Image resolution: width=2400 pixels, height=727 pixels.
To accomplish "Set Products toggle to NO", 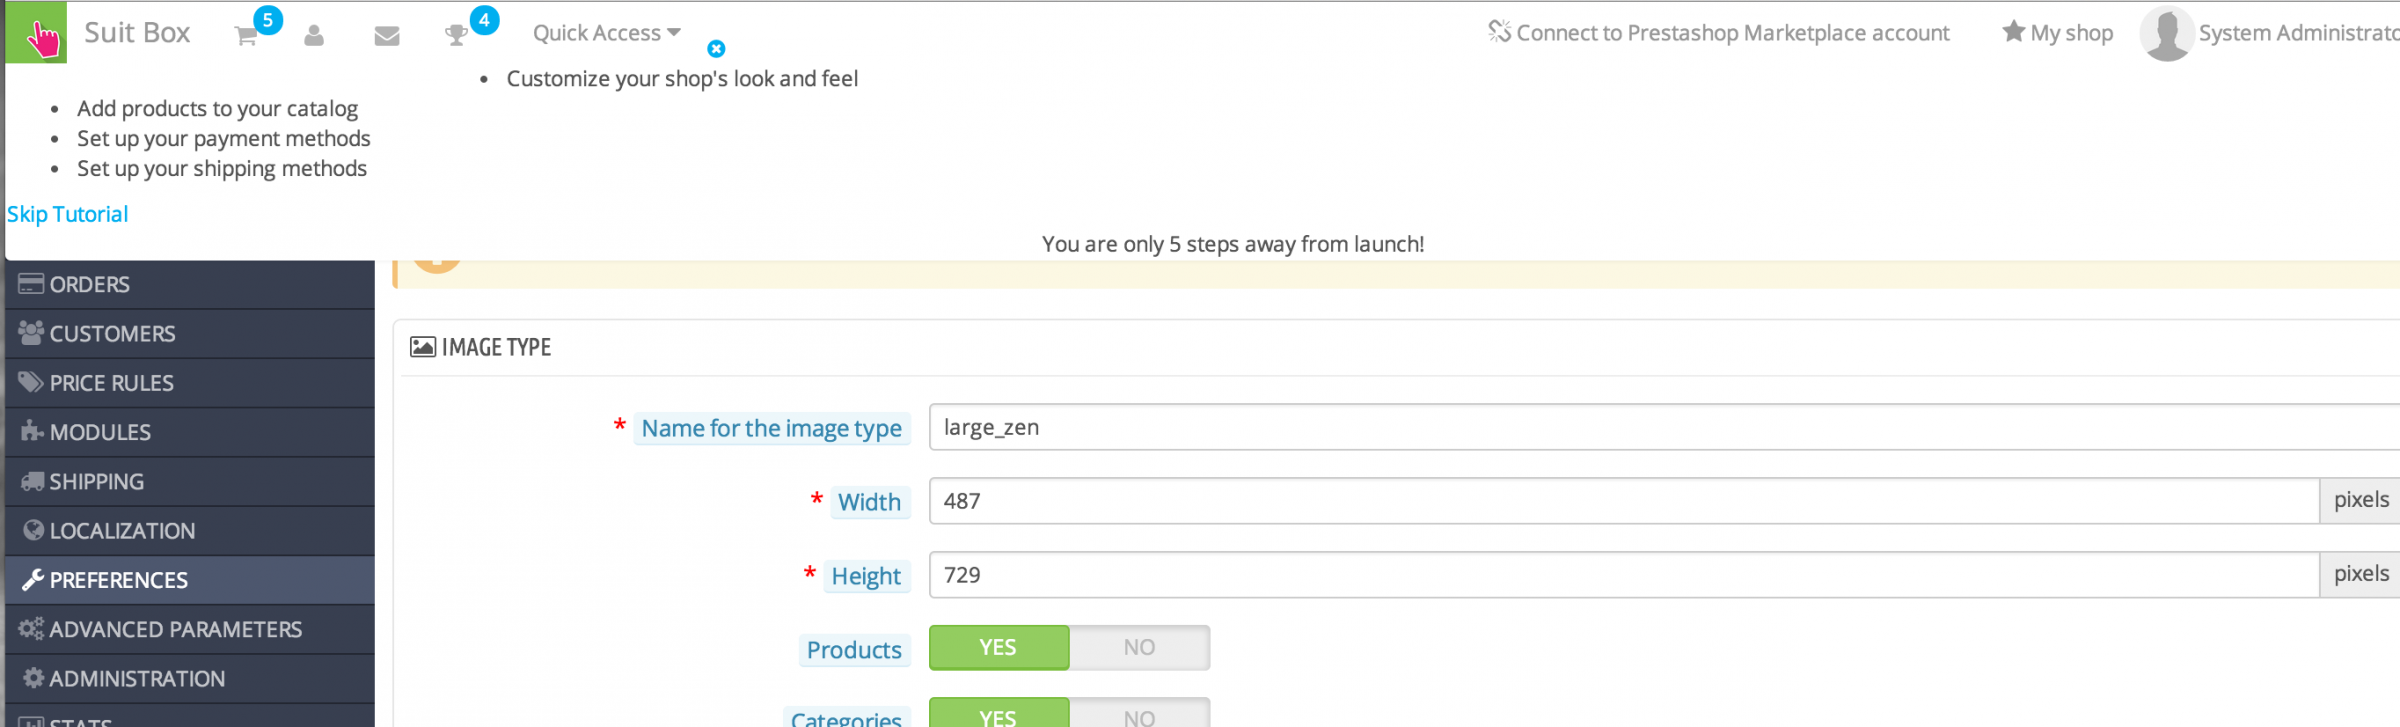I will 1139,648.
